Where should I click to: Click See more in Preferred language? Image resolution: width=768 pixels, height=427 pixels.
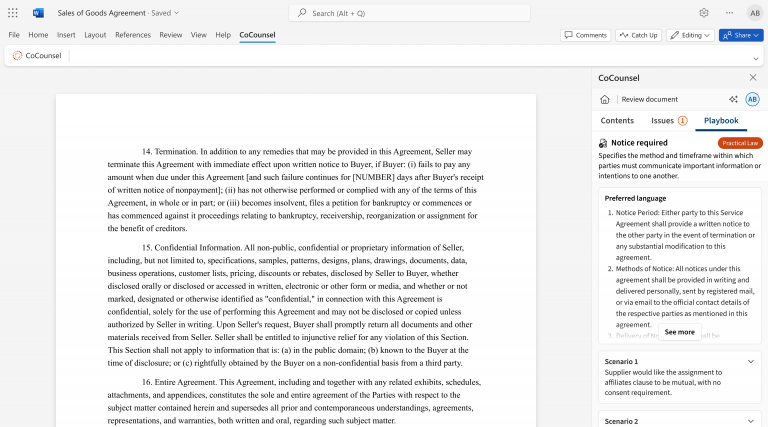pos(679,332)
